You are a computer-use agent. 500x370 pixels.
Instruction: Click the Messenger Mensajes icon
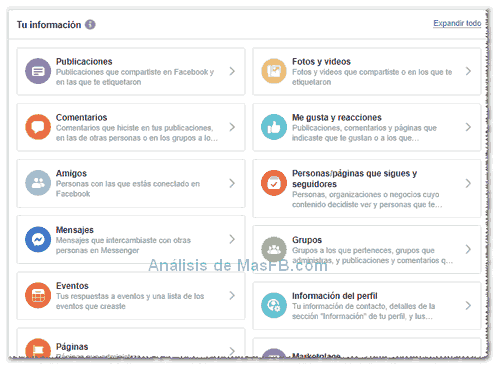coord(38,239)
